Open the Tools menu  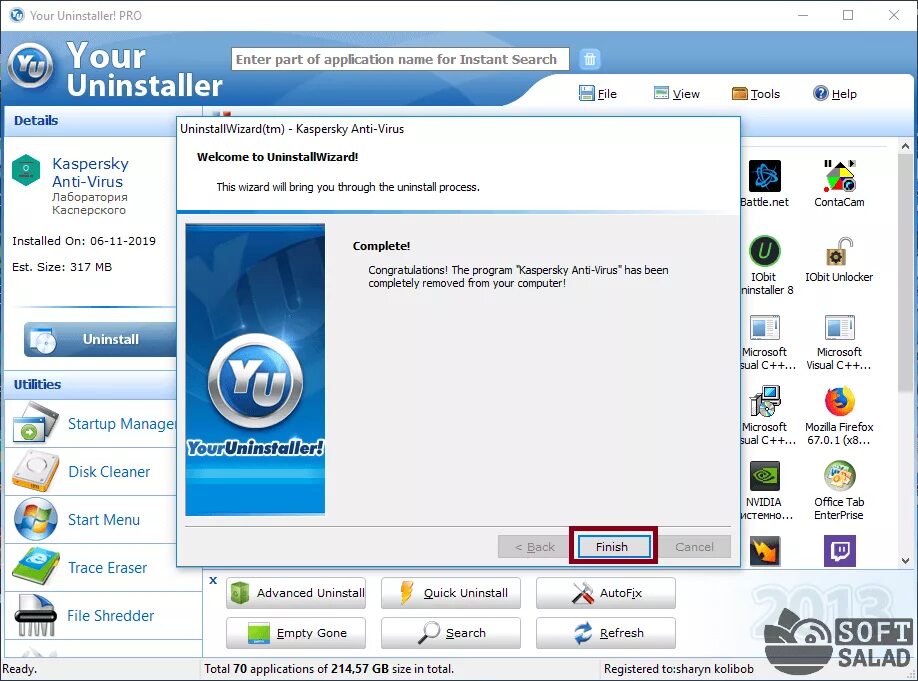(756, 94)
